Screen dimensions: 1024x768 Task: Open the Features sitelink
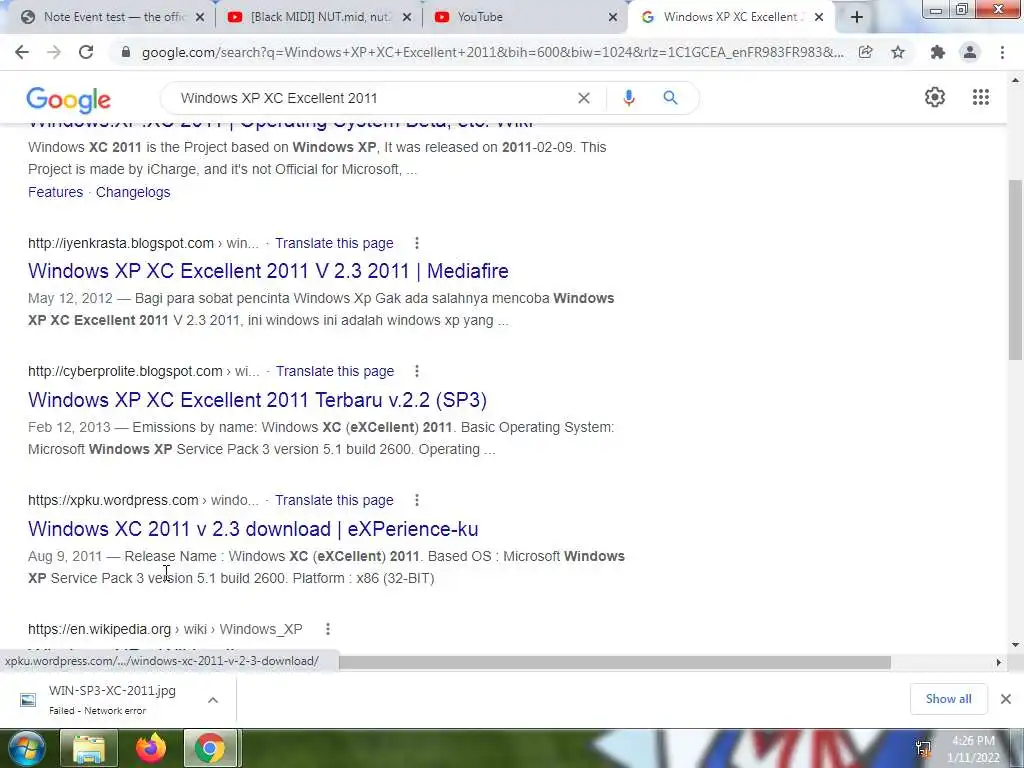[56, 192]
